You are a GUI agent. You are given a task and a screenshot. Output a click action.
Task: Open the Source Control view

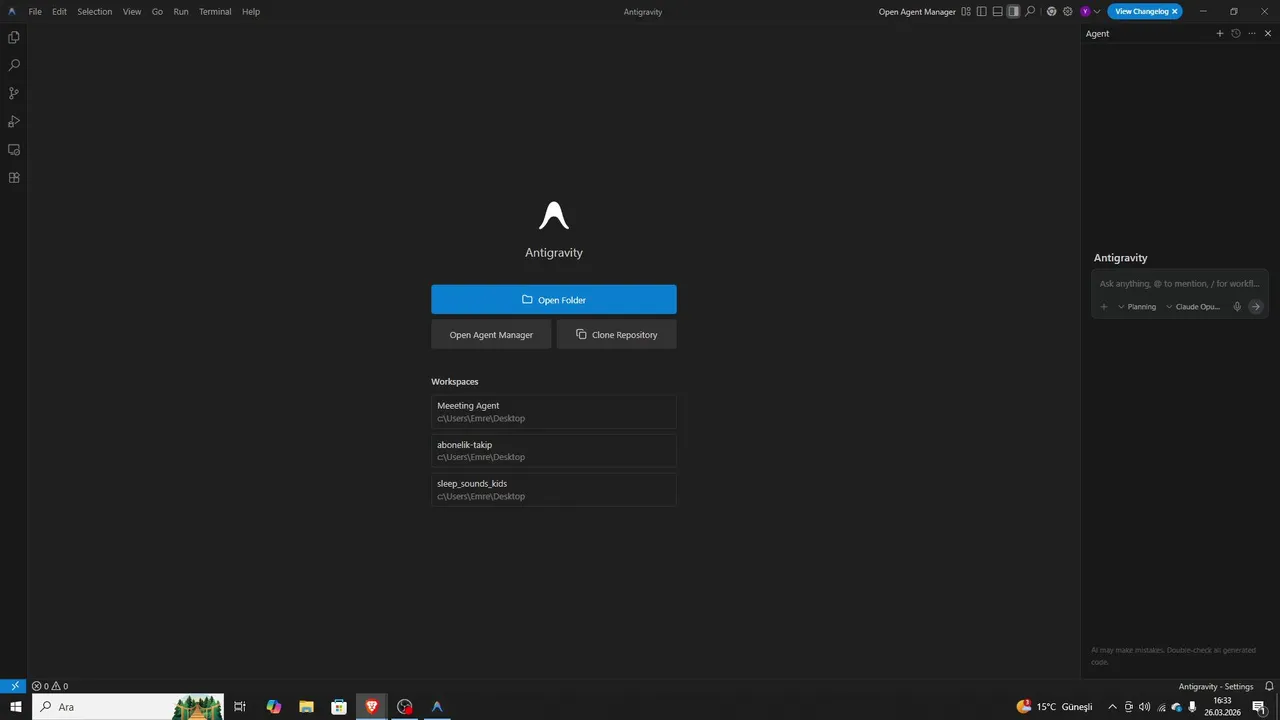click(14, 93)
